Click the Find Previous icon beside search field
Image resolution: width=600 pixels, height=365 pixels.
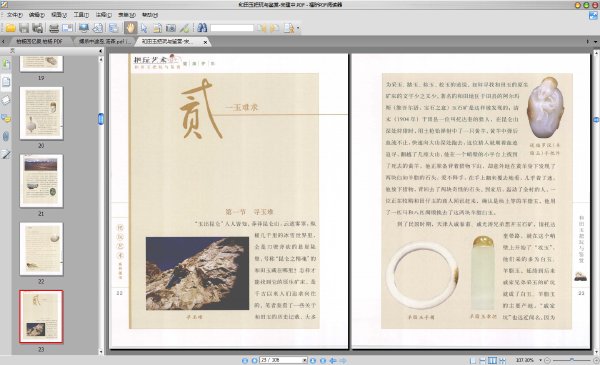(262, 28)
